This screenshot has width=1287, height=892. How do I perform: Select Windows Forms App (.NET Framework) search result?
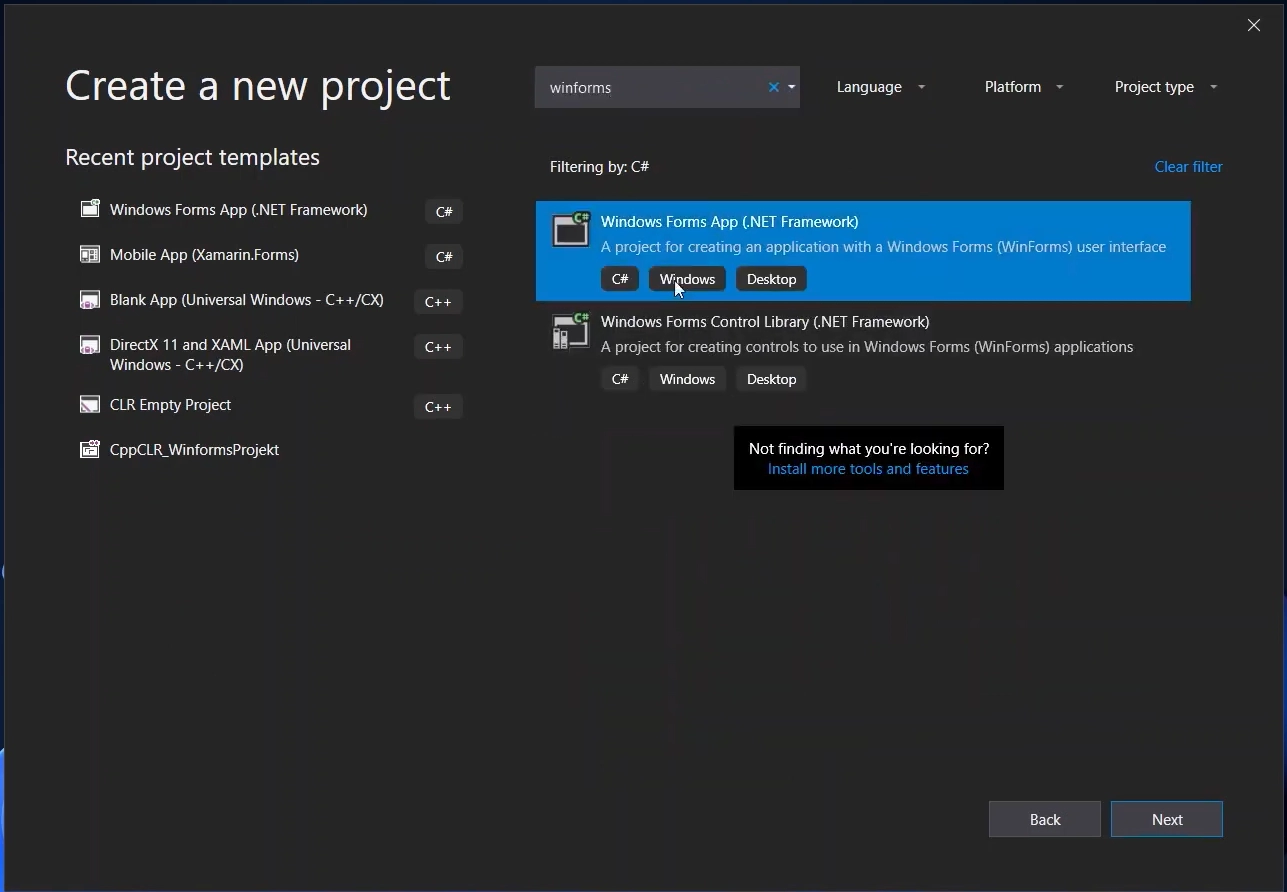[x=863, y=251]
